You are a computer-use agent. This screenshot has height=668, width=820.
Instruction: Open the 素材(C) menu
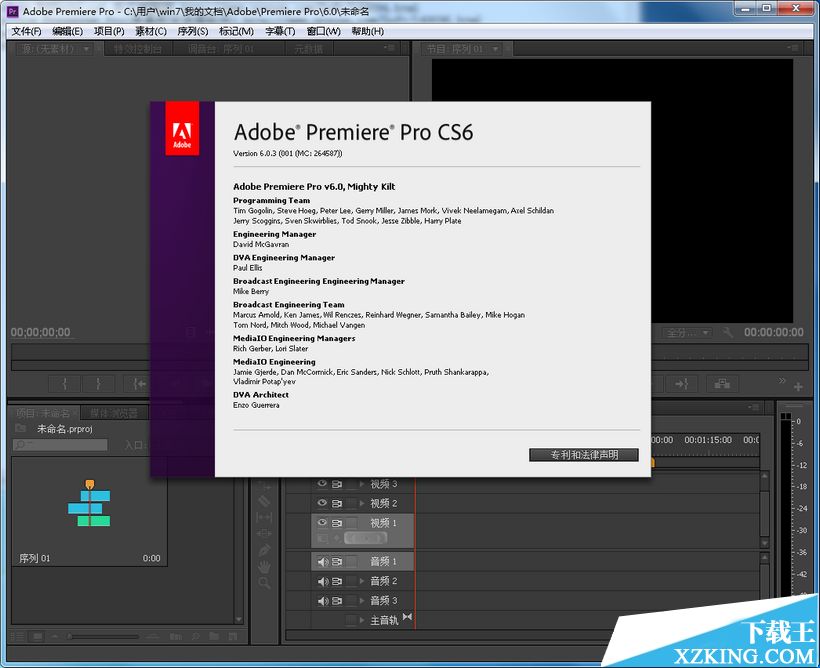[151, 31]
